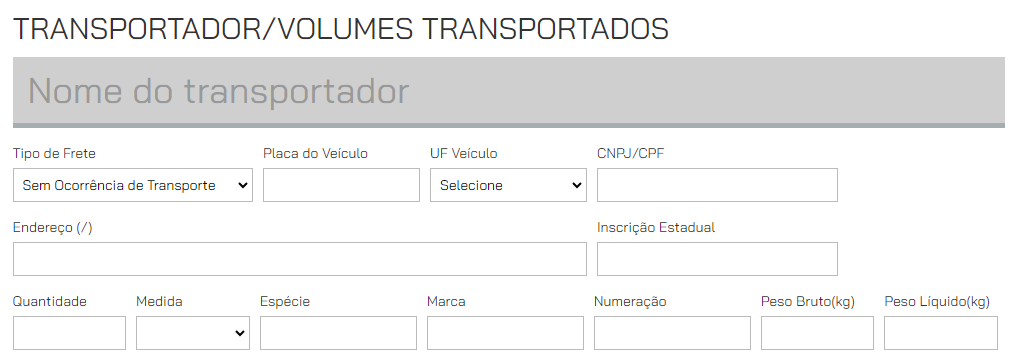Open the Medida dropdown list
Viewport: 1012px width, 360px height.
coord(193,333)
